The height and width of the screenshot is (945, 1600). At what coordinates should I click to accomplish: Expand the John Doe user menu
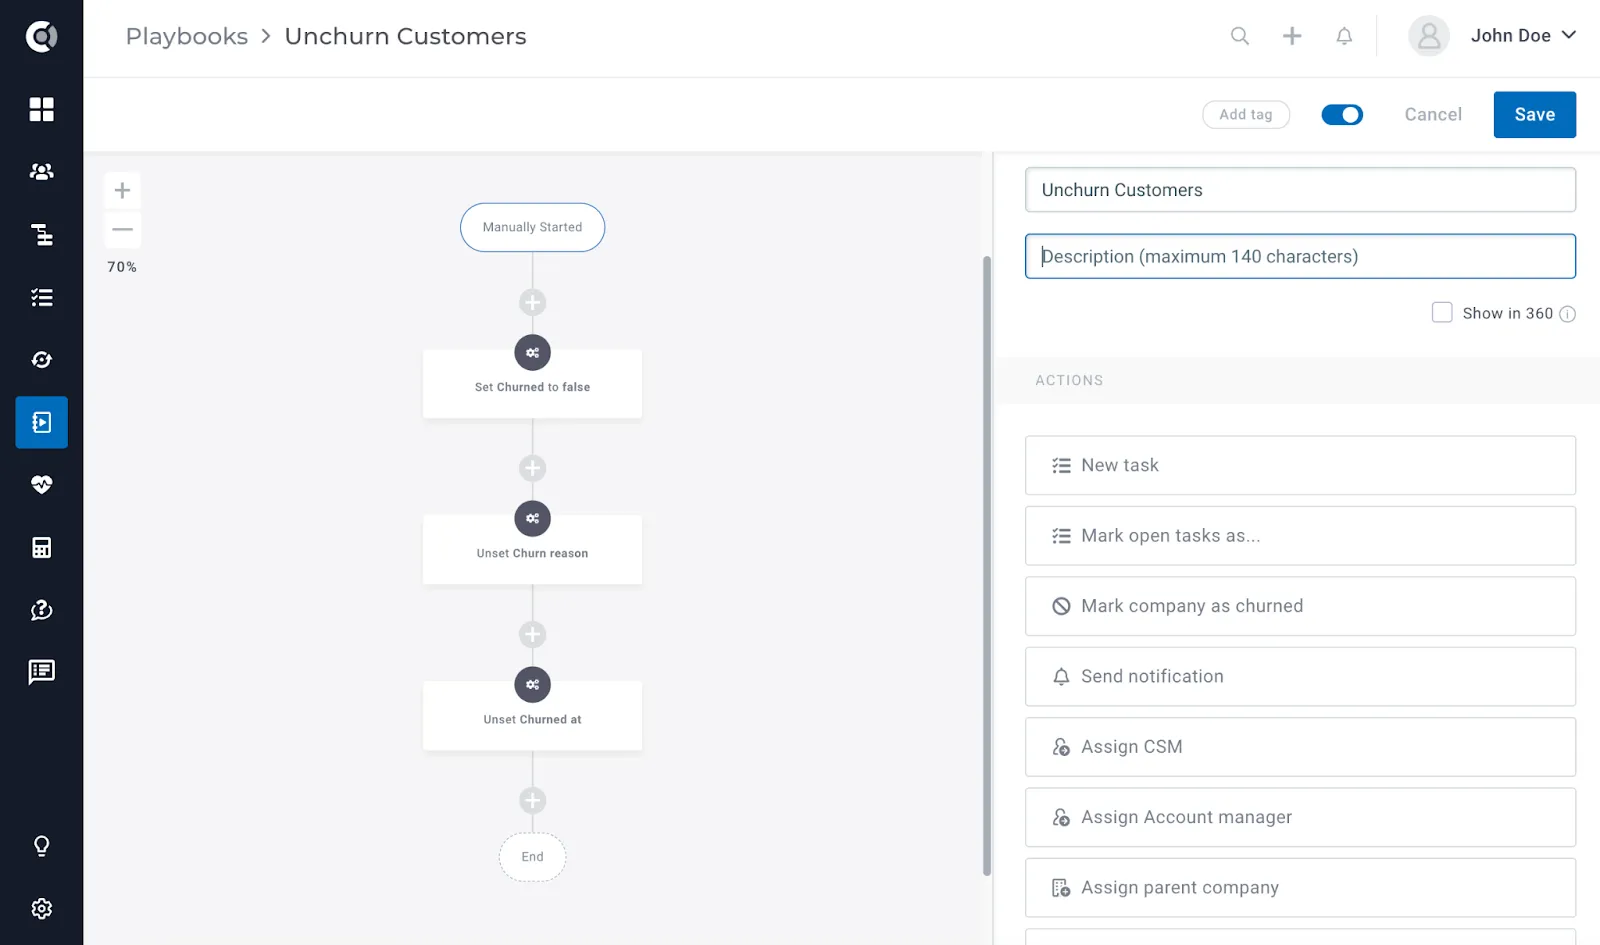[x=1524, y=36]
